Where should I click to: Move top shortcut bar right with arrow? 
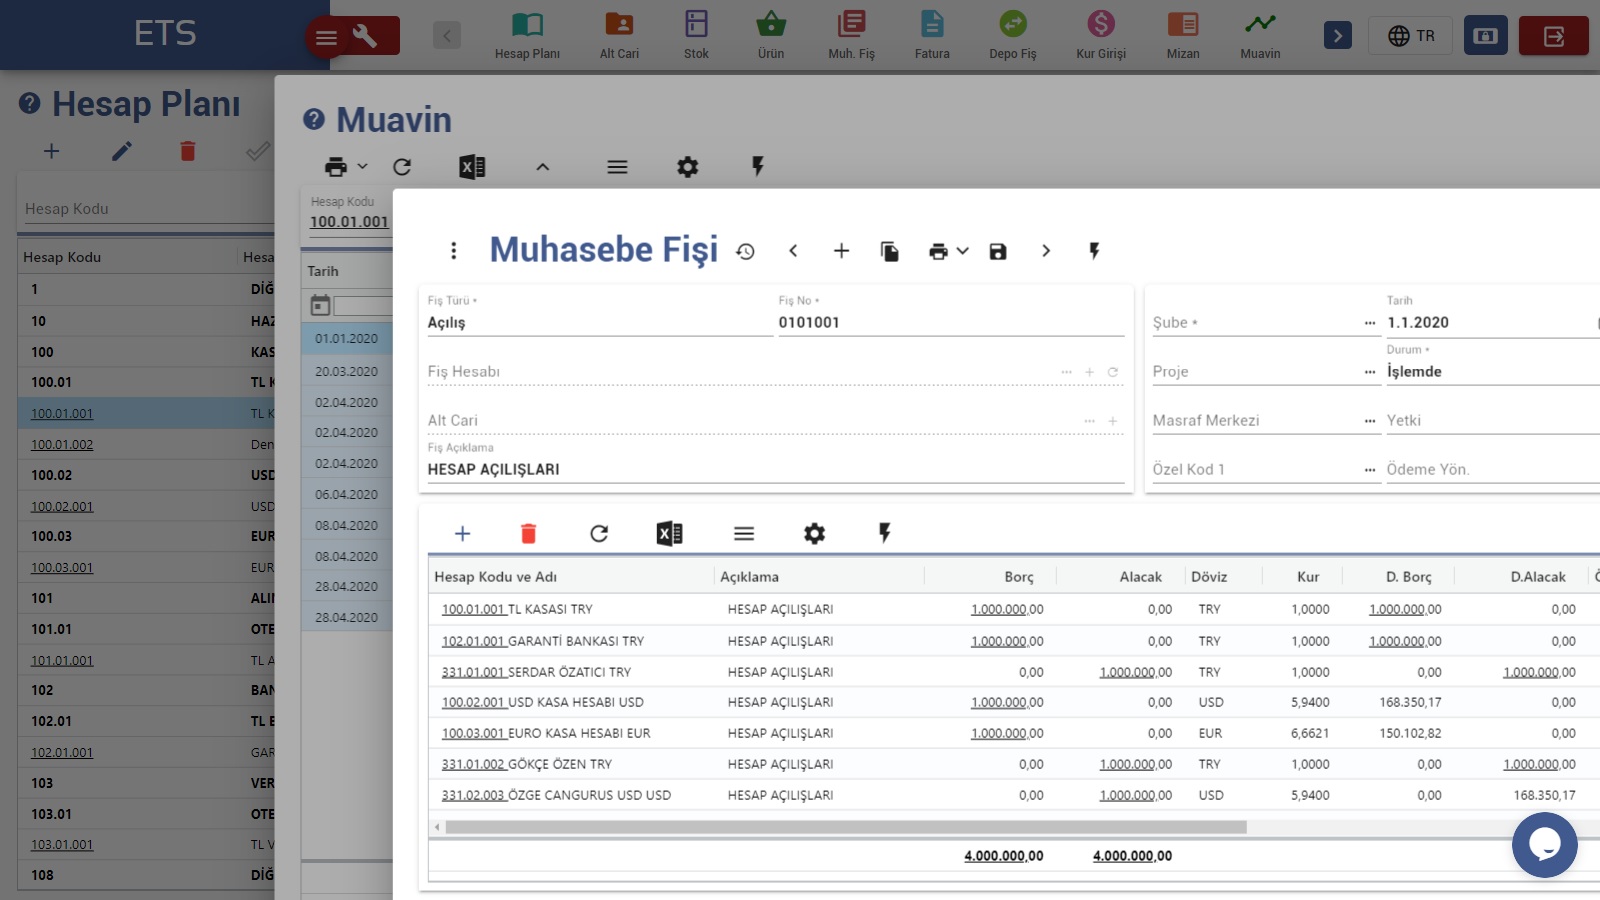tap(1337, 36)
